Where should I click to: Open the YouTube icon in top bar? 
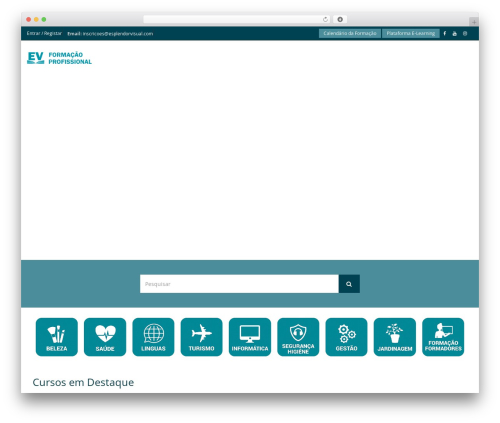tap(454, 33)
